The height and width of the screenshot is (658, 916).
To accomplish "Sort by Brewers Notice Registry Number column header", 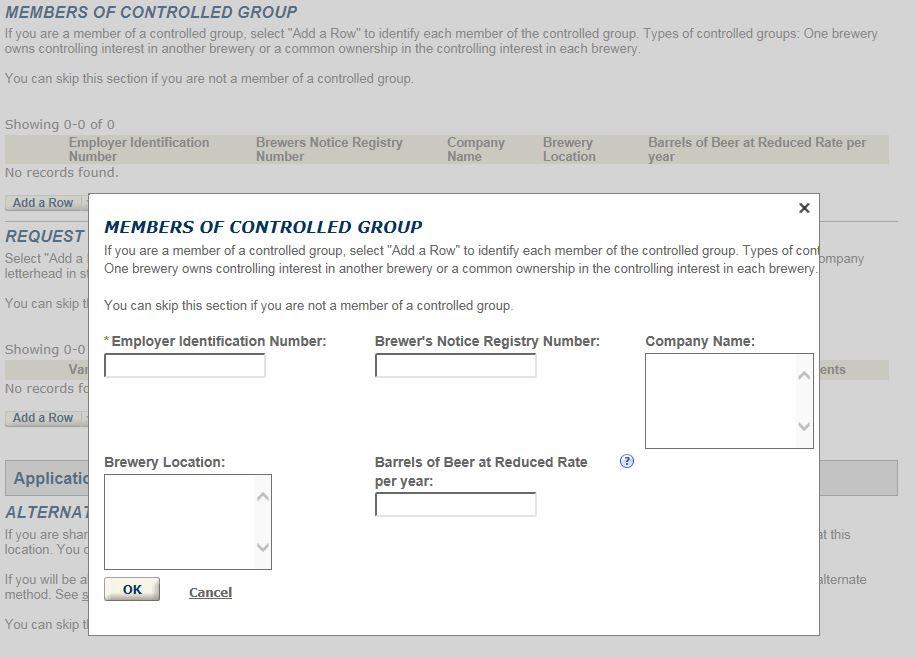I will tap(329, 149).
